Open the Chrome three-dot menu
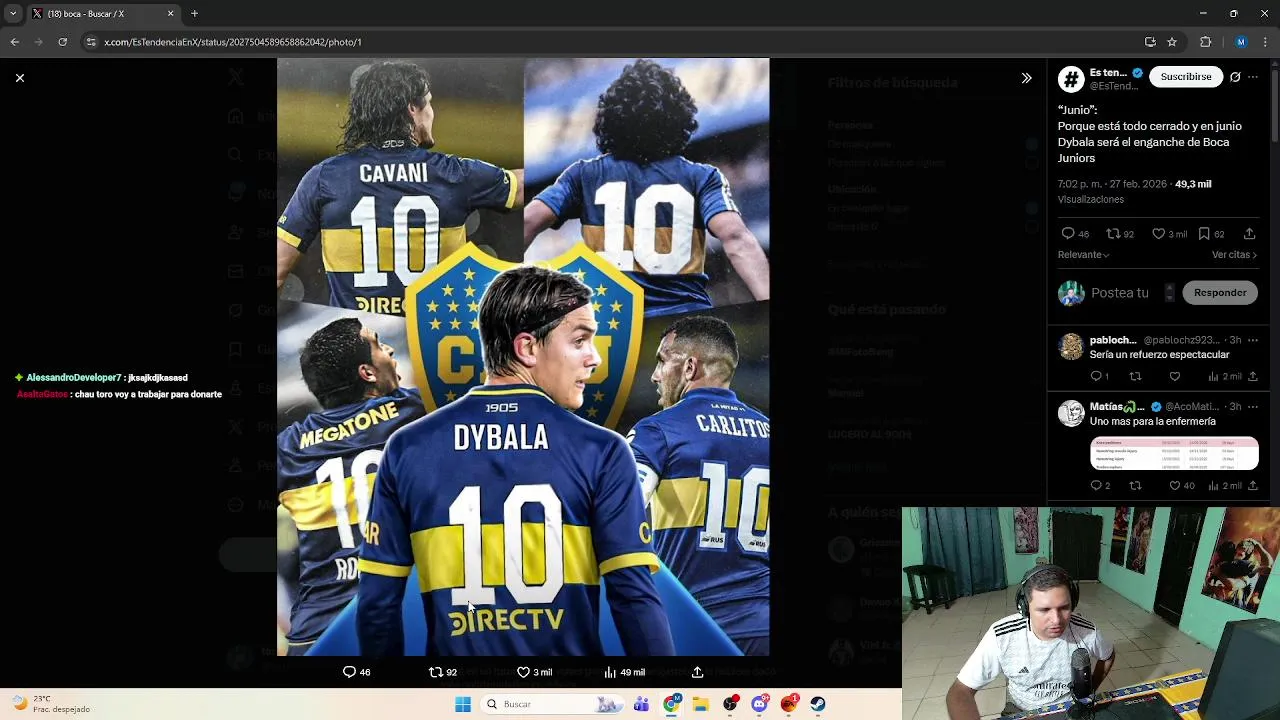This screenshot has height=720, width=1280. 1266,42
